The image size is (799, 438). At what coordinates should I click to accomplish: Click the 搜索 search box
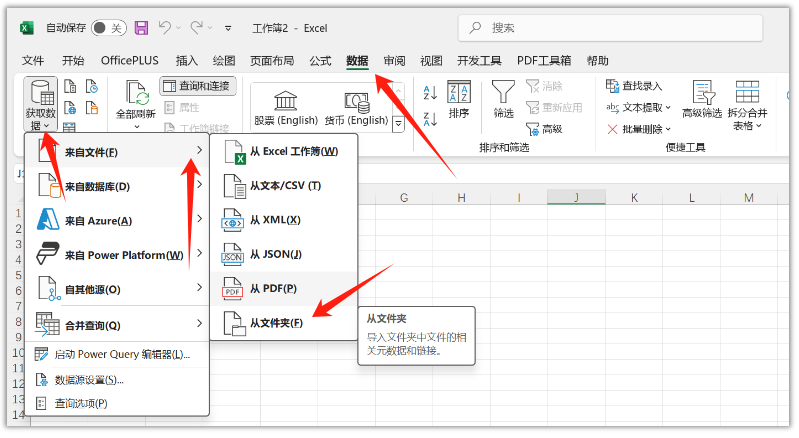[x=610, y=28]
